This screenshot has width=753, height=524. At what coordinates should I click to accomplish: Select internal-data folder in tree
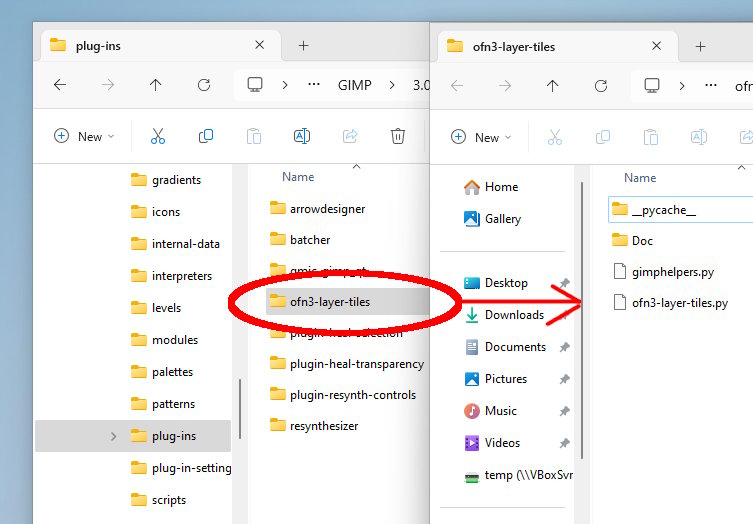point(175,244)
